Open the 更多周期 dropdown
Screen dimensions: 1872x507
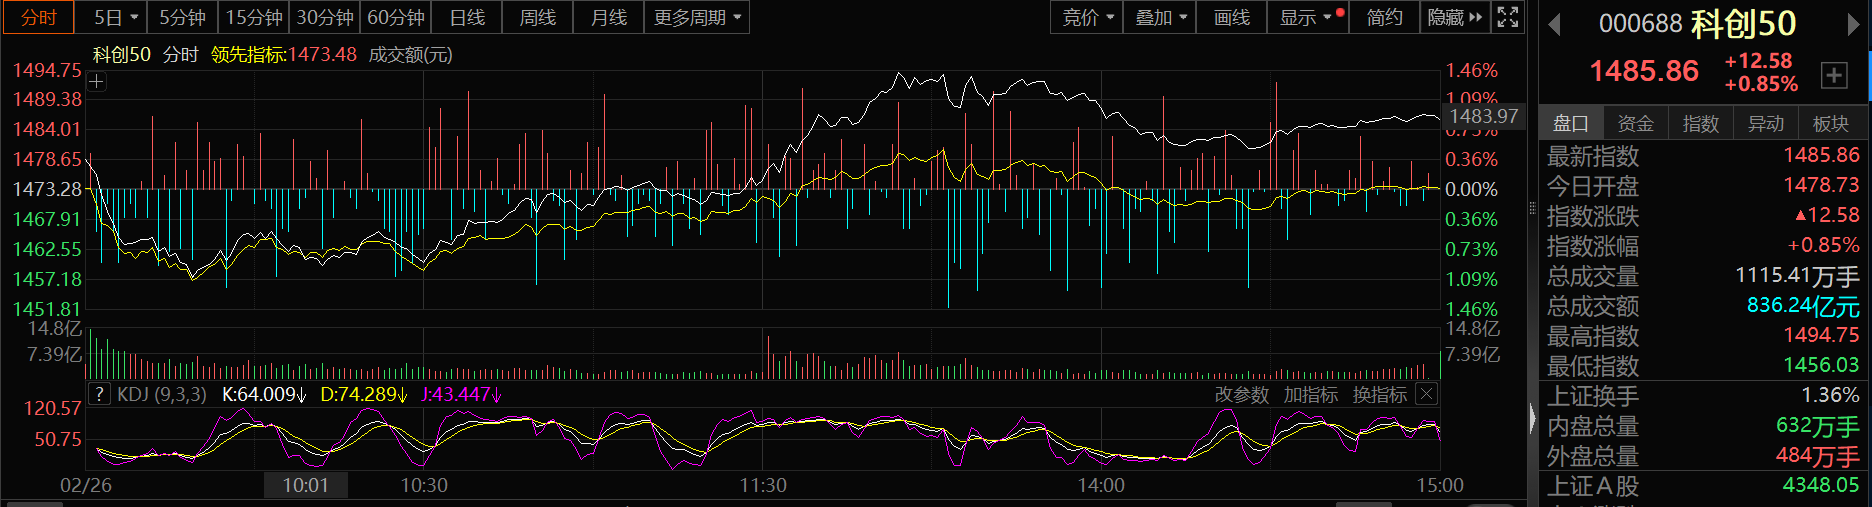tap(697, 17)
